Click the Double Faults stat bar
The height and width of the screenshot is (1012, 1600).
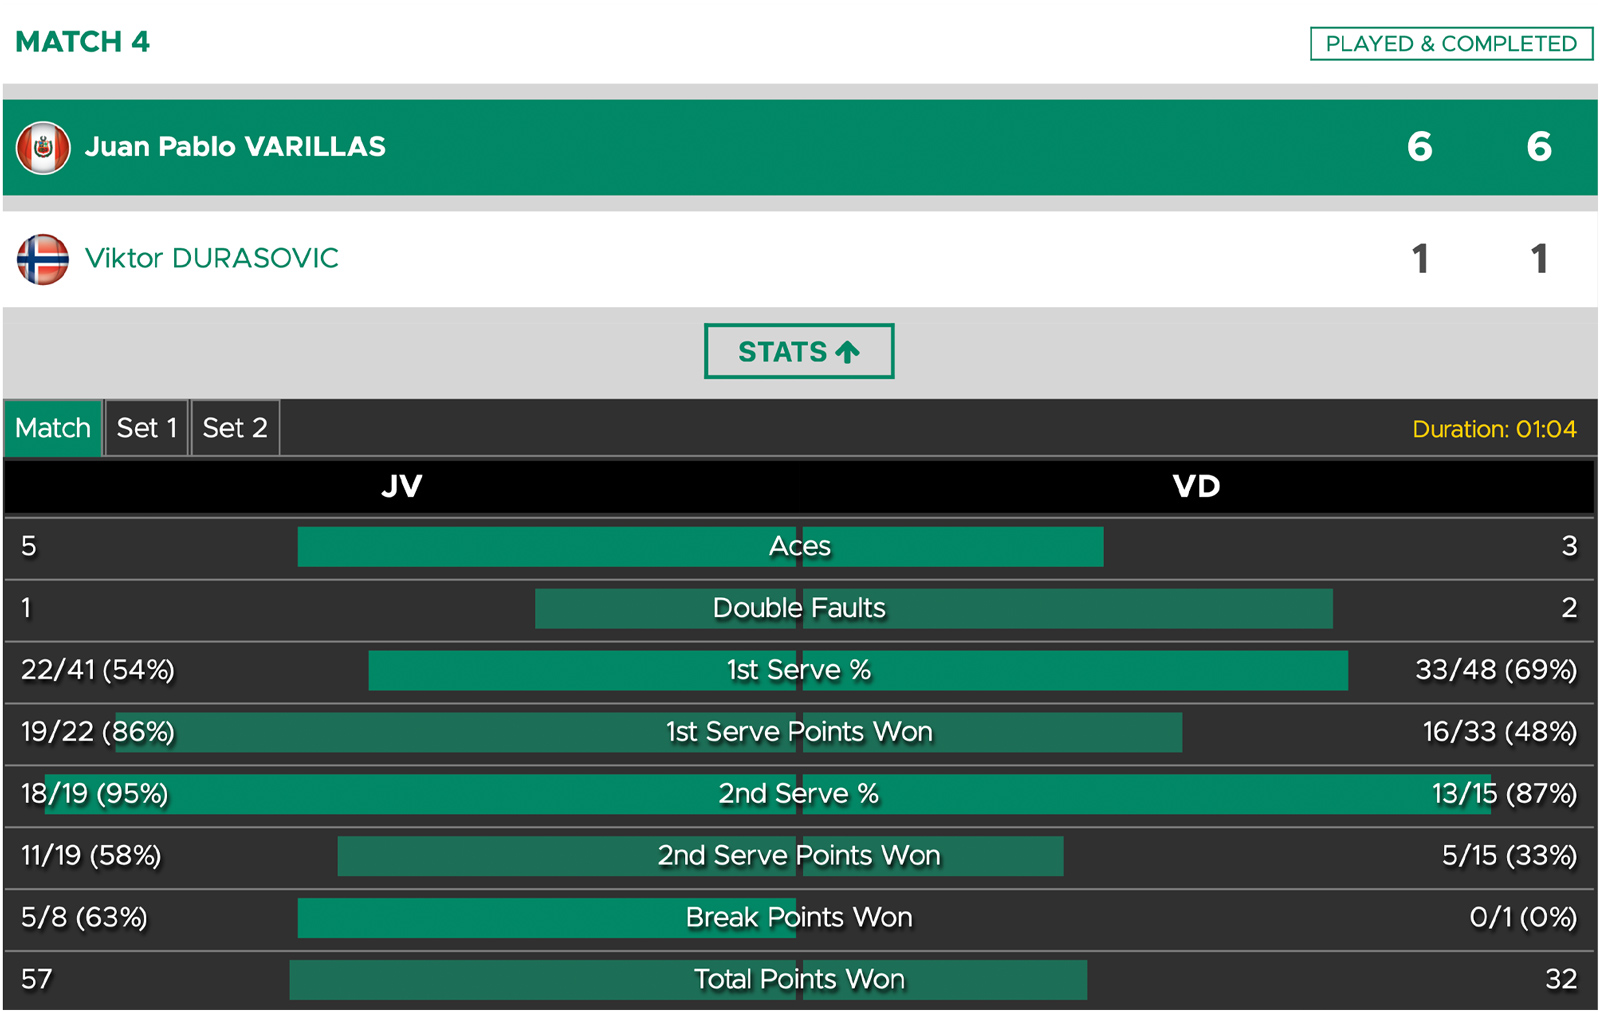tap(934, 609)
